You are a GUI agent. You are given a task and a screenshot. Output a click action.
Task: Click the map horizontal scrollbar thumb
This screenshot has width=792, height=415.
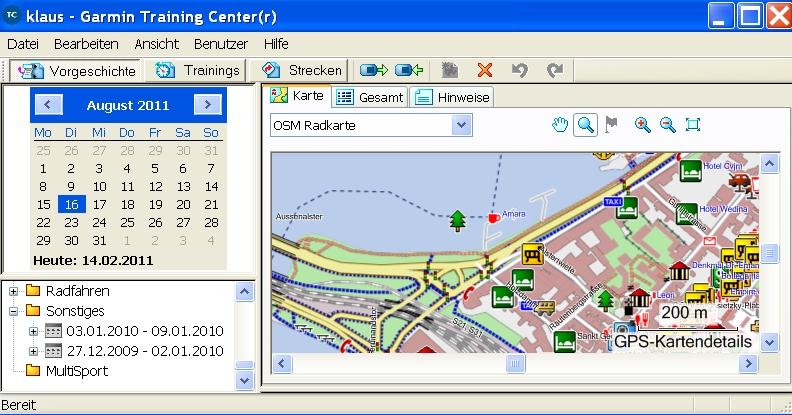[x=515, y=363]
